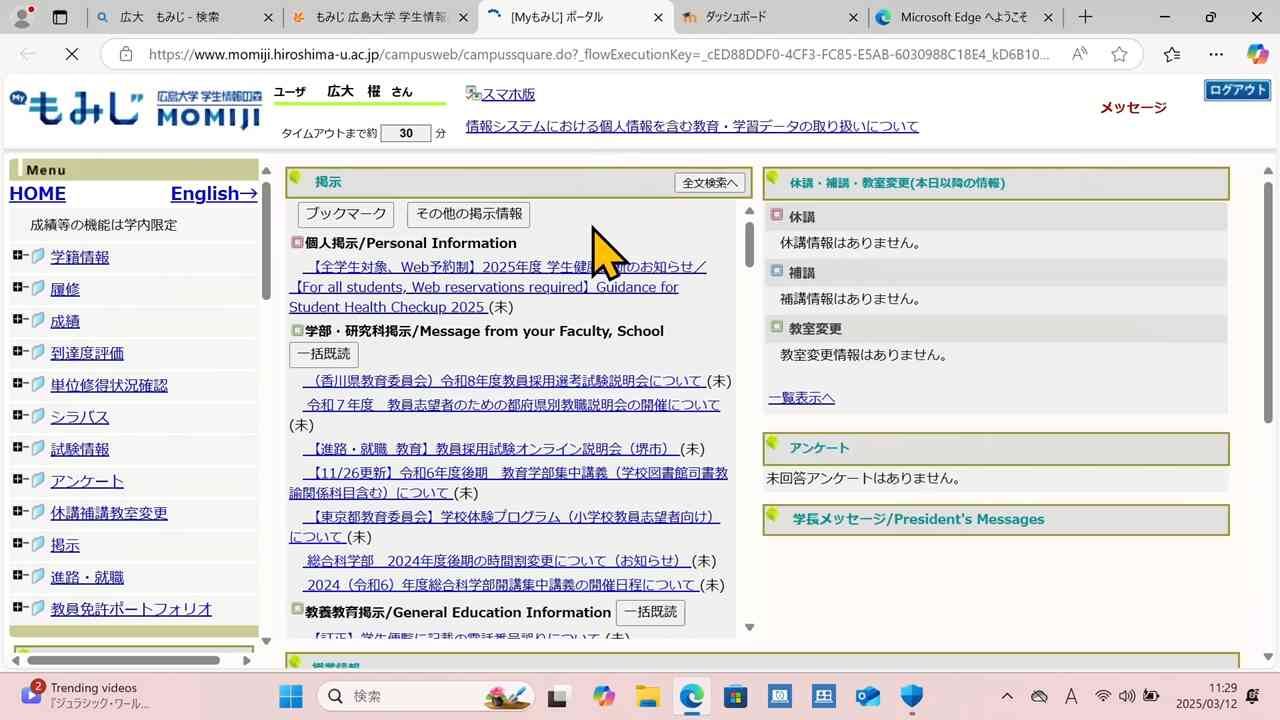Open the tab actions menu icon
This screenshot has height=720, width=1280.
point(60,17)
